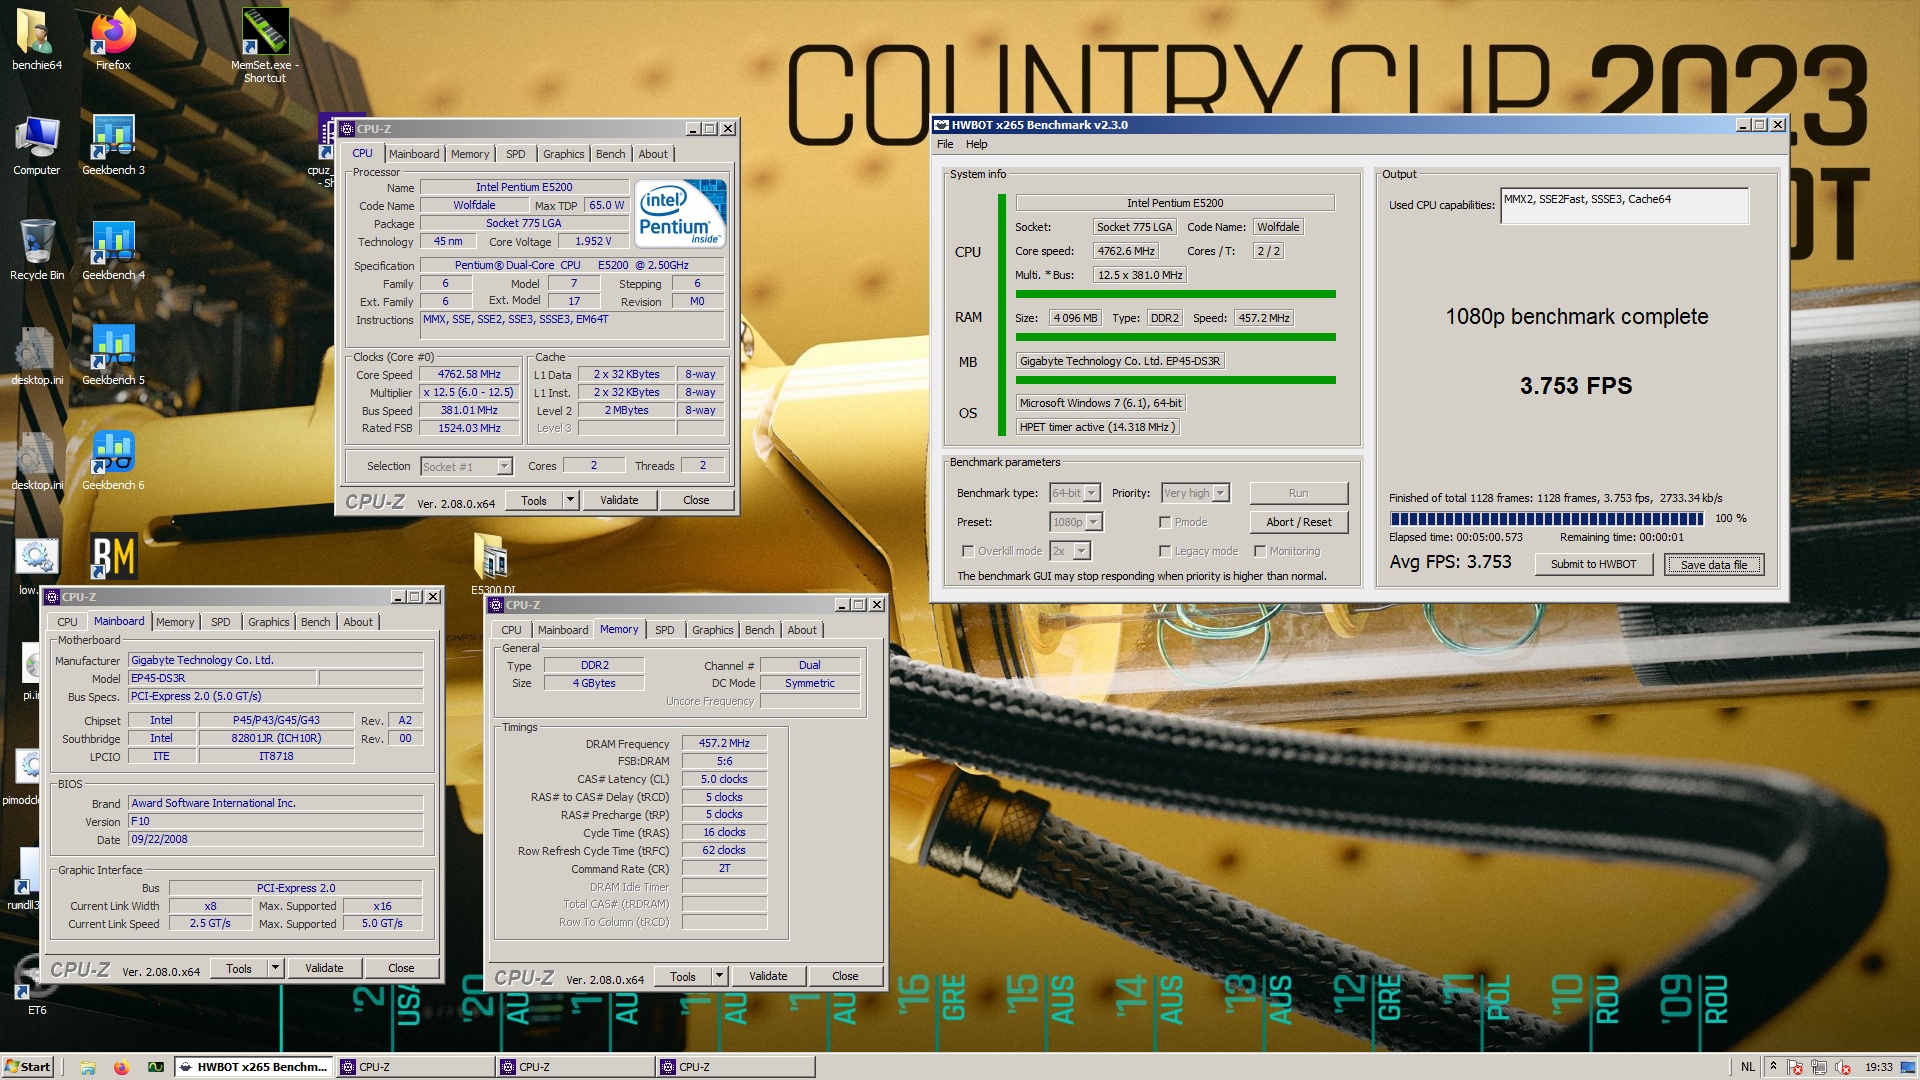The height and width of the screenshot is (1080, 1920).
Task: Click Validate in CPU-Z Memory window
Action: [768, 976]
